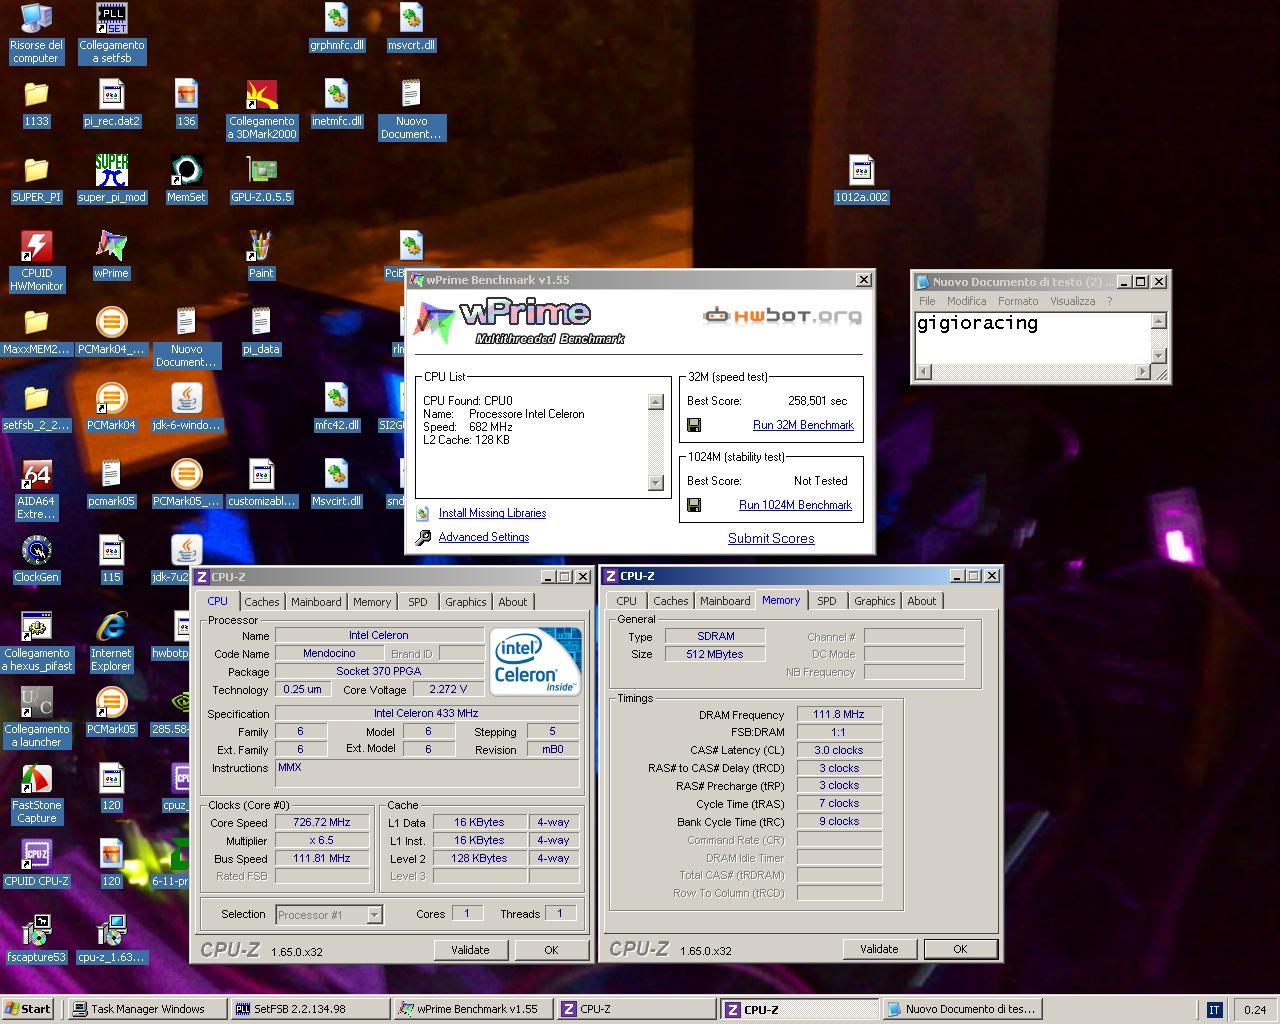Open the AIDA64 Extreme desktop icon
The height and width of the screenshot is (1024, 1280).
pyautogui.click(x=36, y=490)
